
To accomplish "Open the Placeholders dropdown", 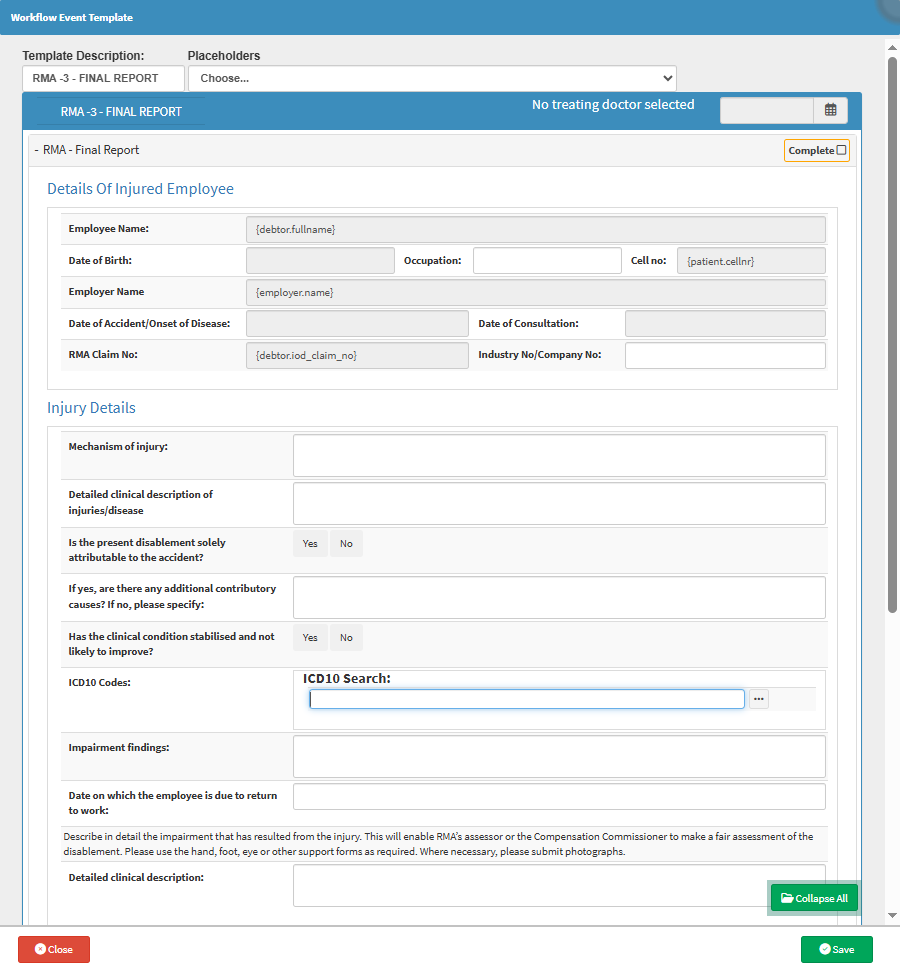I will (432, 78).
